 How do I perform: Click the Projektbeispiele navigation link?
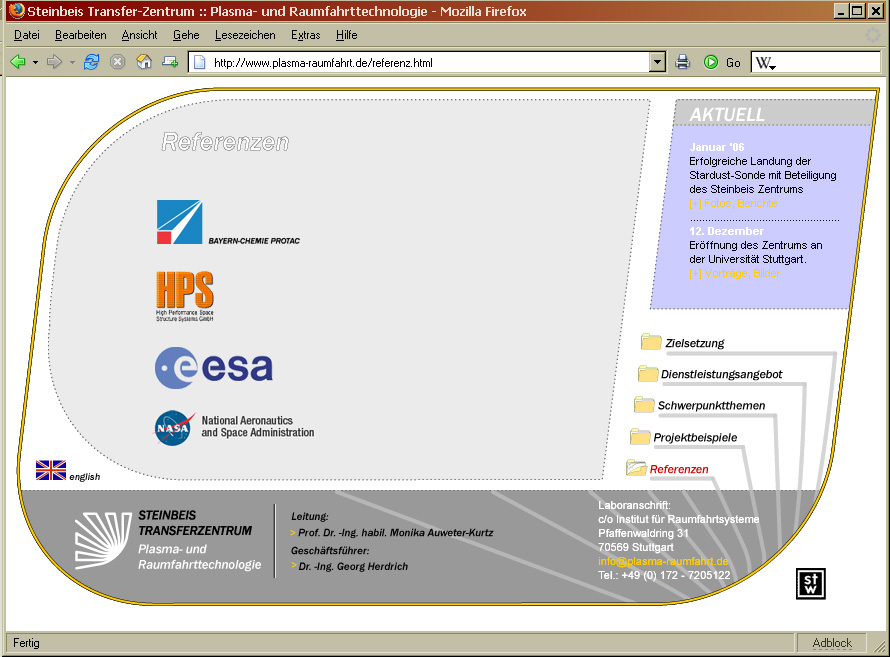[694, 437]
